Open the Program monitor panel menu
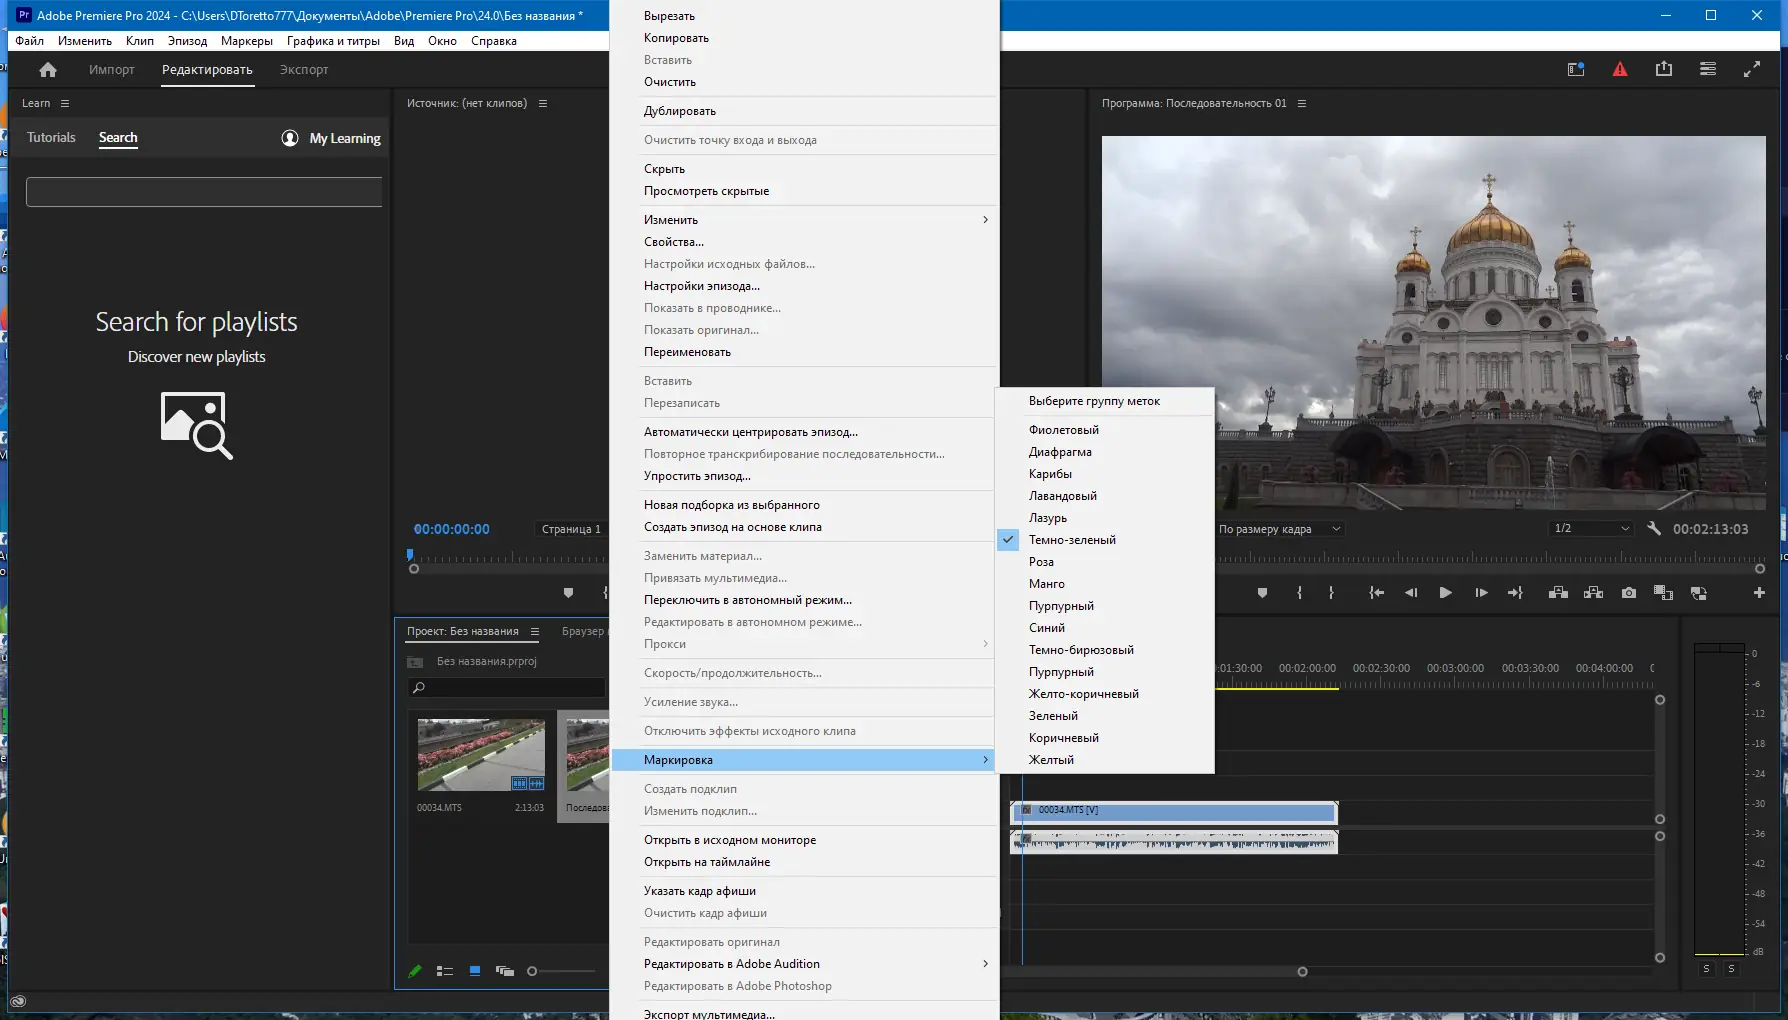 1302,103
